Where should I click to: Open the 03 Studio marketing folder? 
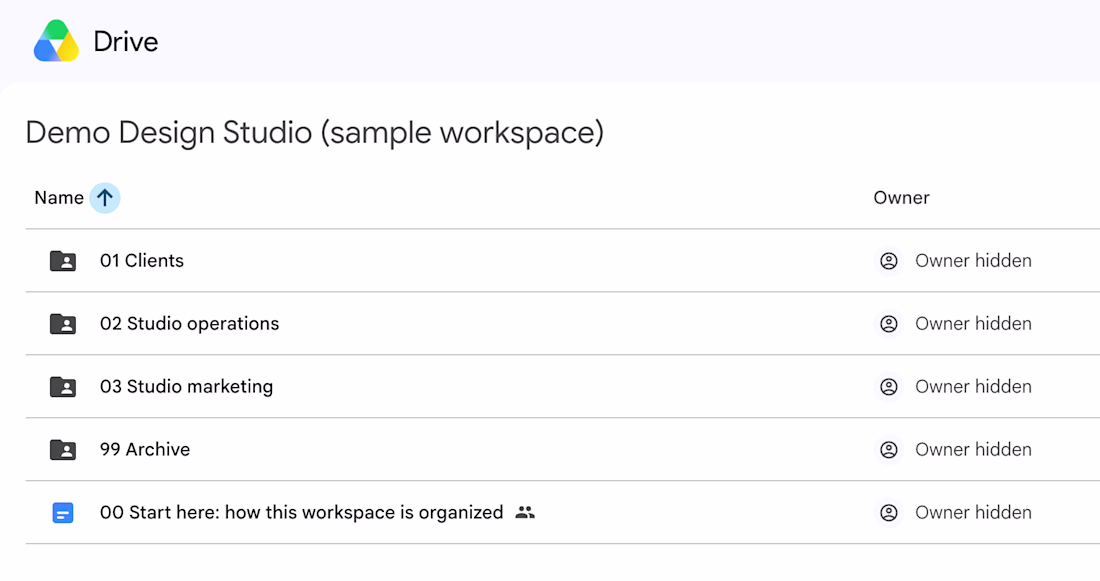pos(187,387)
